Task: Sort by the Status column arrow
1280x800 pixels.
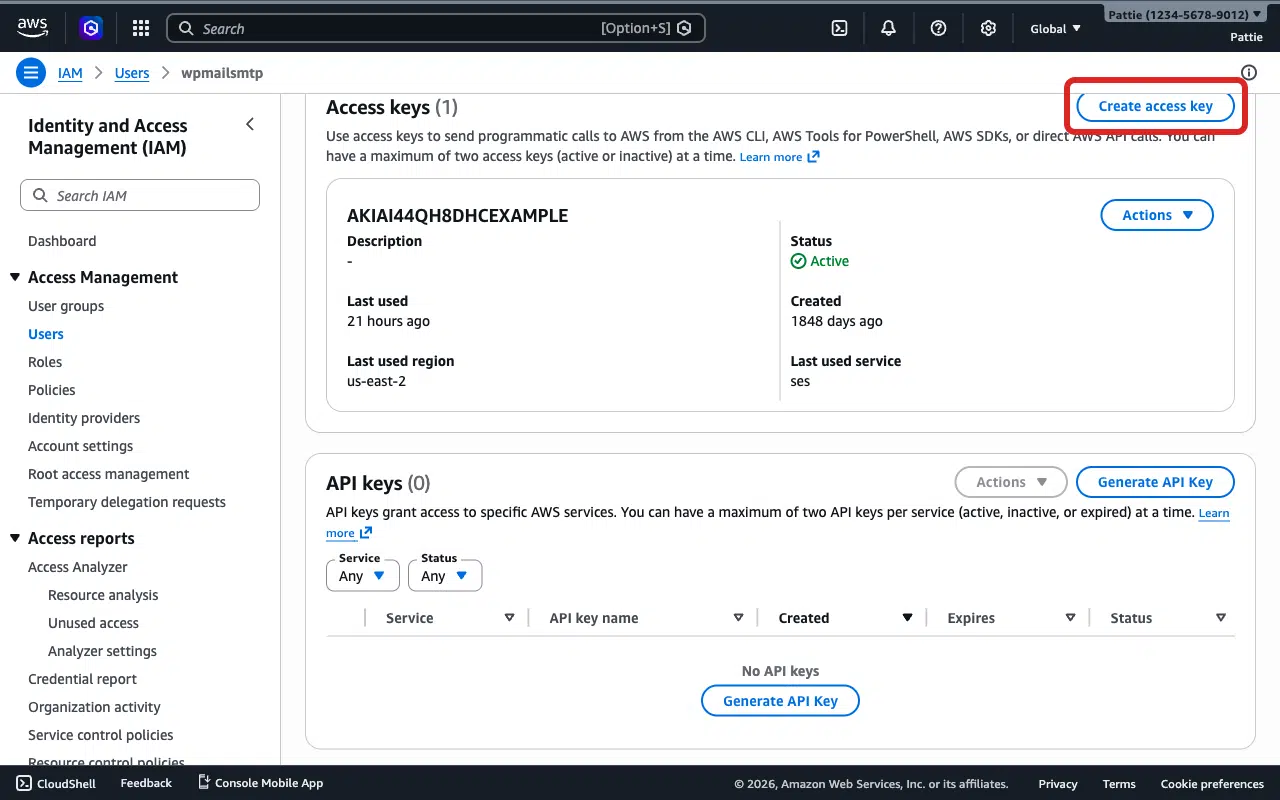Action: 1220,618
